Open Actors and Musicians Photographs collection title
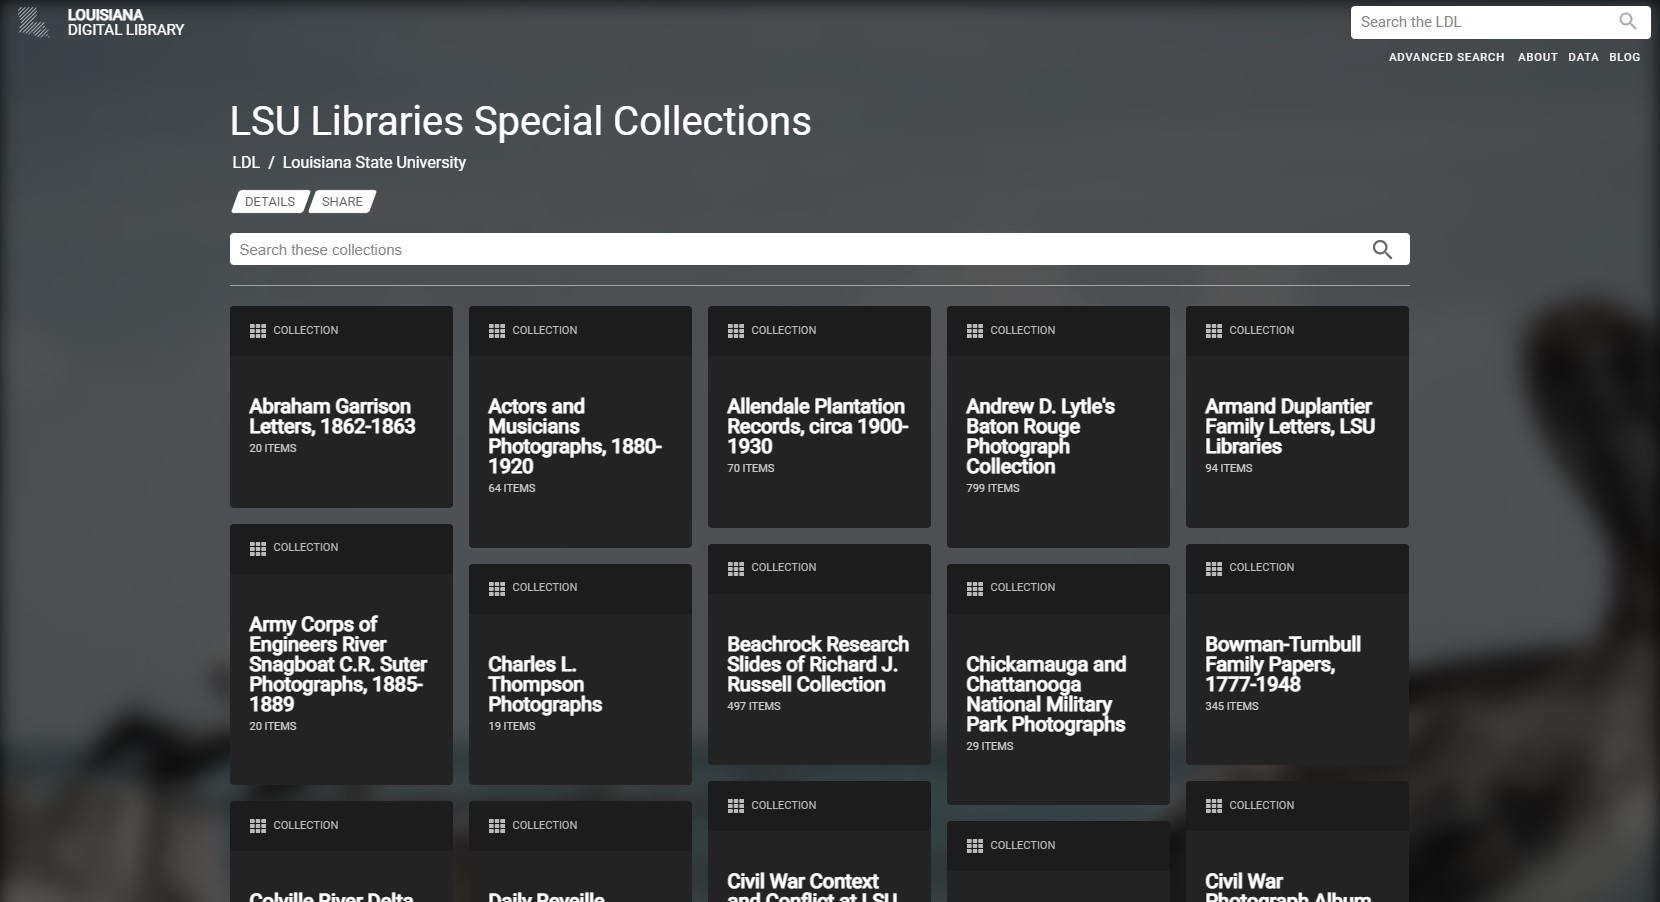The height and width of the screenshot is (902, 1660). pyautogui.click(x=575, y=436)
